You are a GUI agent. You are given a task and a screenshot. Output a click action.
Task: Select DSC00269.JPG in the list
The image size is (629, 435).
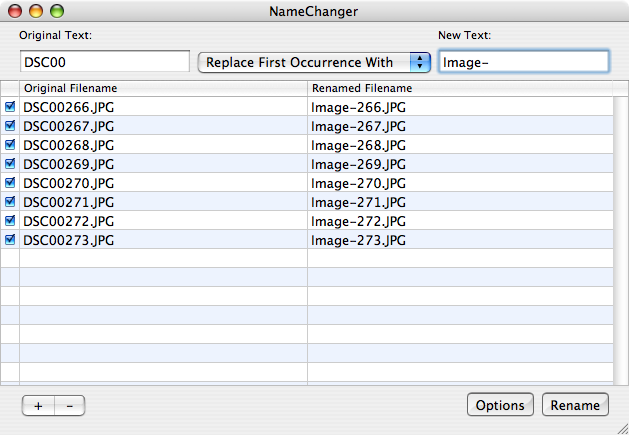pos(69,165)
